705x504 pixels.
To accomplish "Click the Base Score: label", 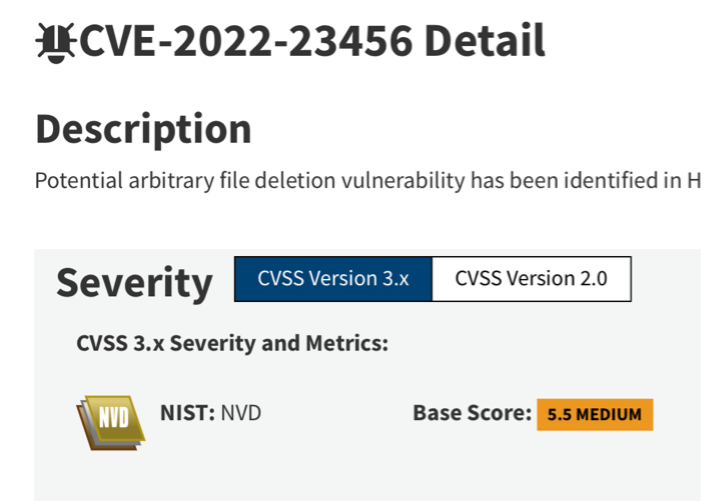I will (471, 412).
